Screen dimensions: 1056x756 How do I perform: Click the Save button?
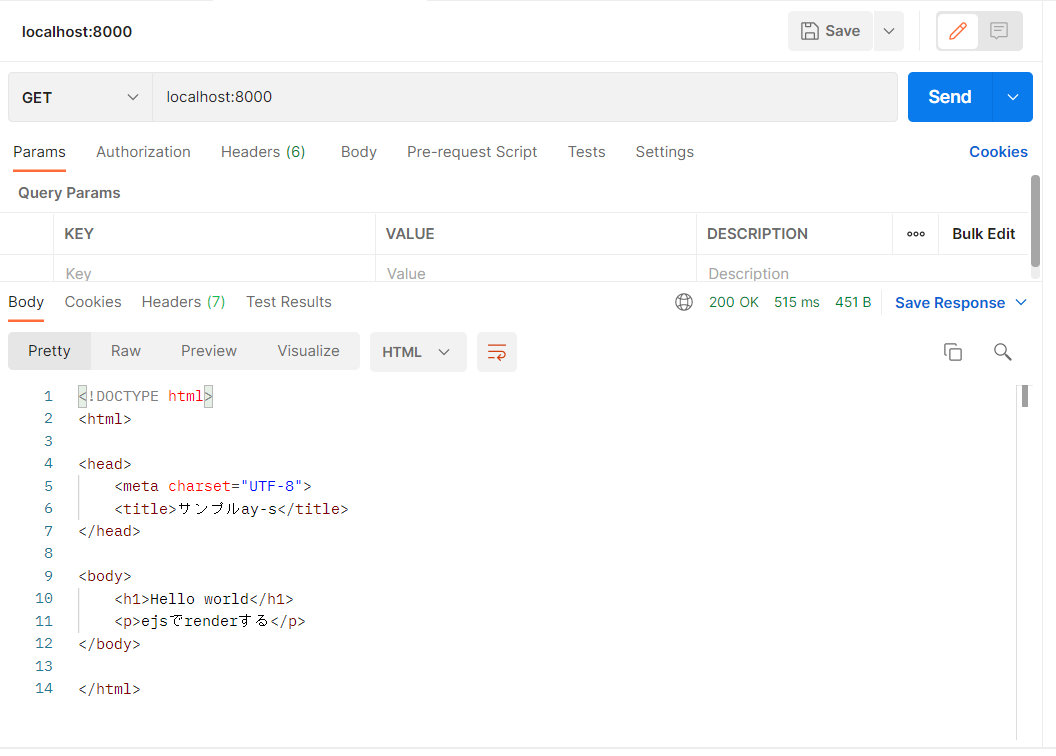tap(830, 31)
